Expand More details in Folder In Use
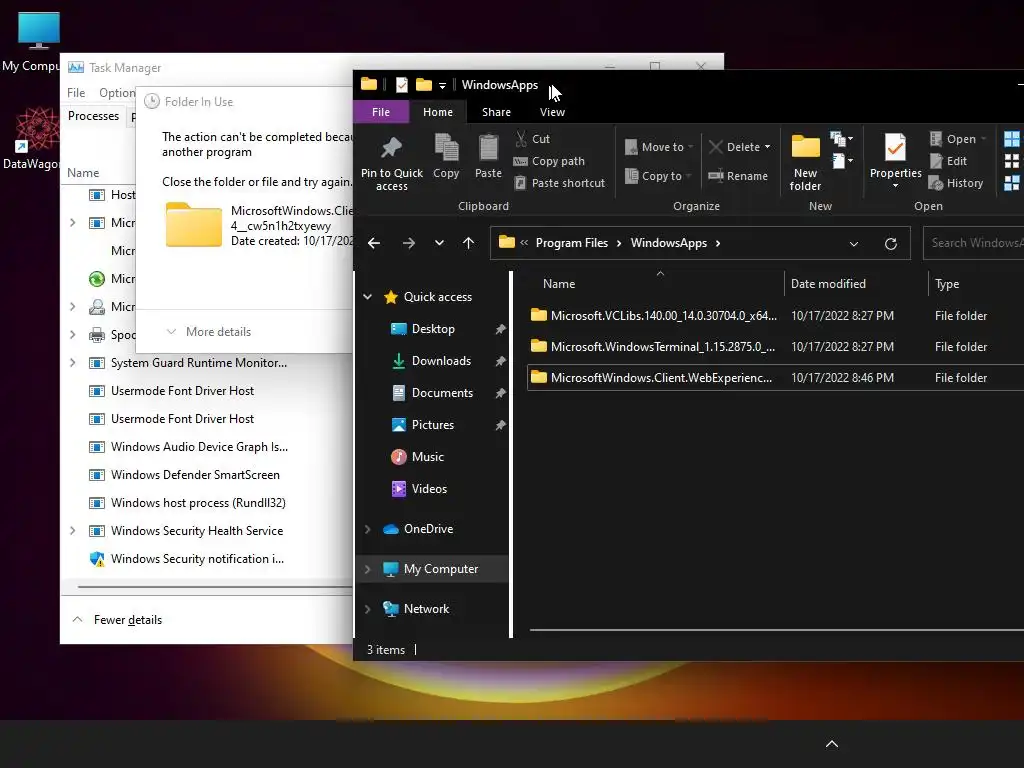 click(208, 332)
